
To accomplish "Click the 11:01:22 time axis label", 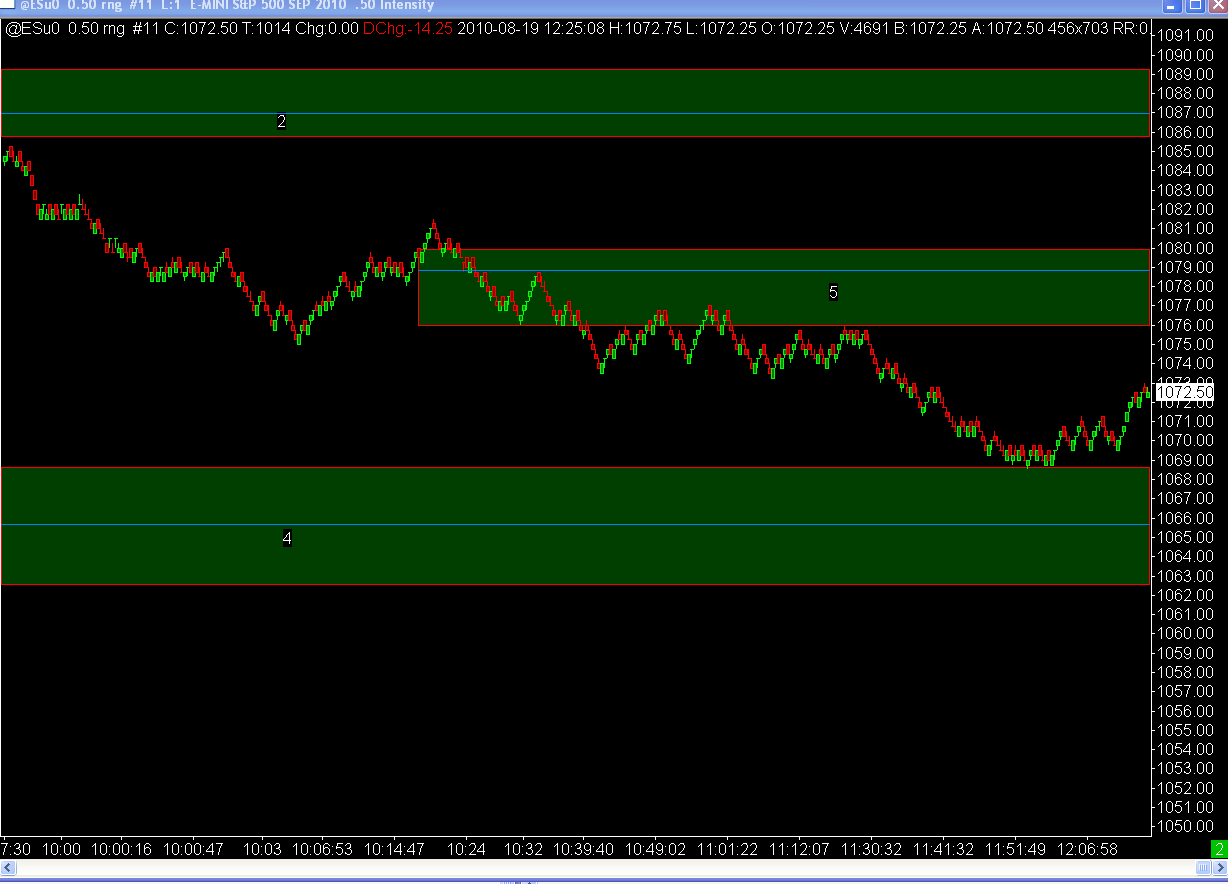I will click(728, 849).
